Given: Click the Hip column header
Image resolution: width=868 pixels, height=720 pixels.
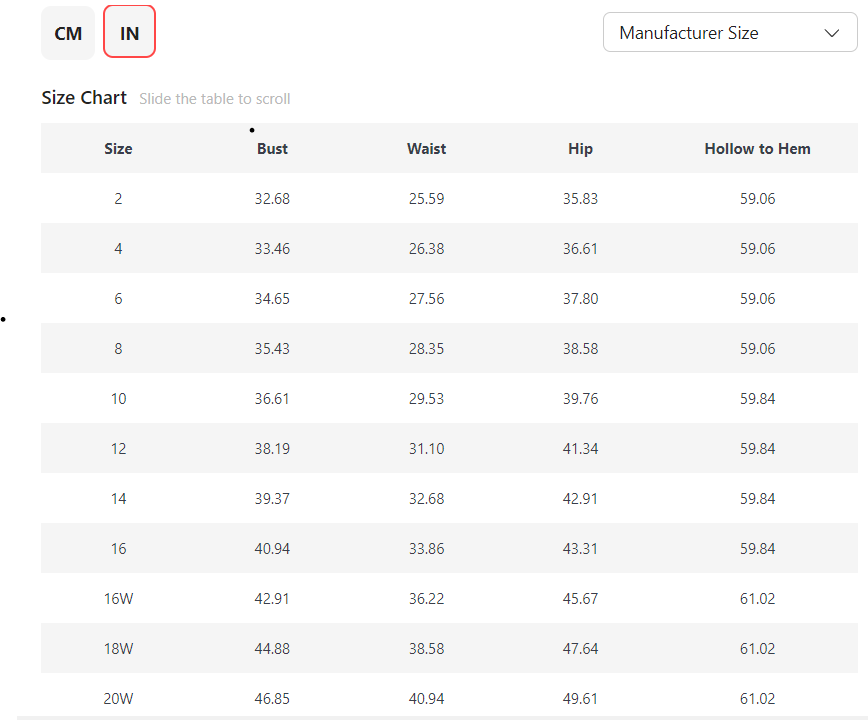Looking at the screenshot, I should (580, 149).
